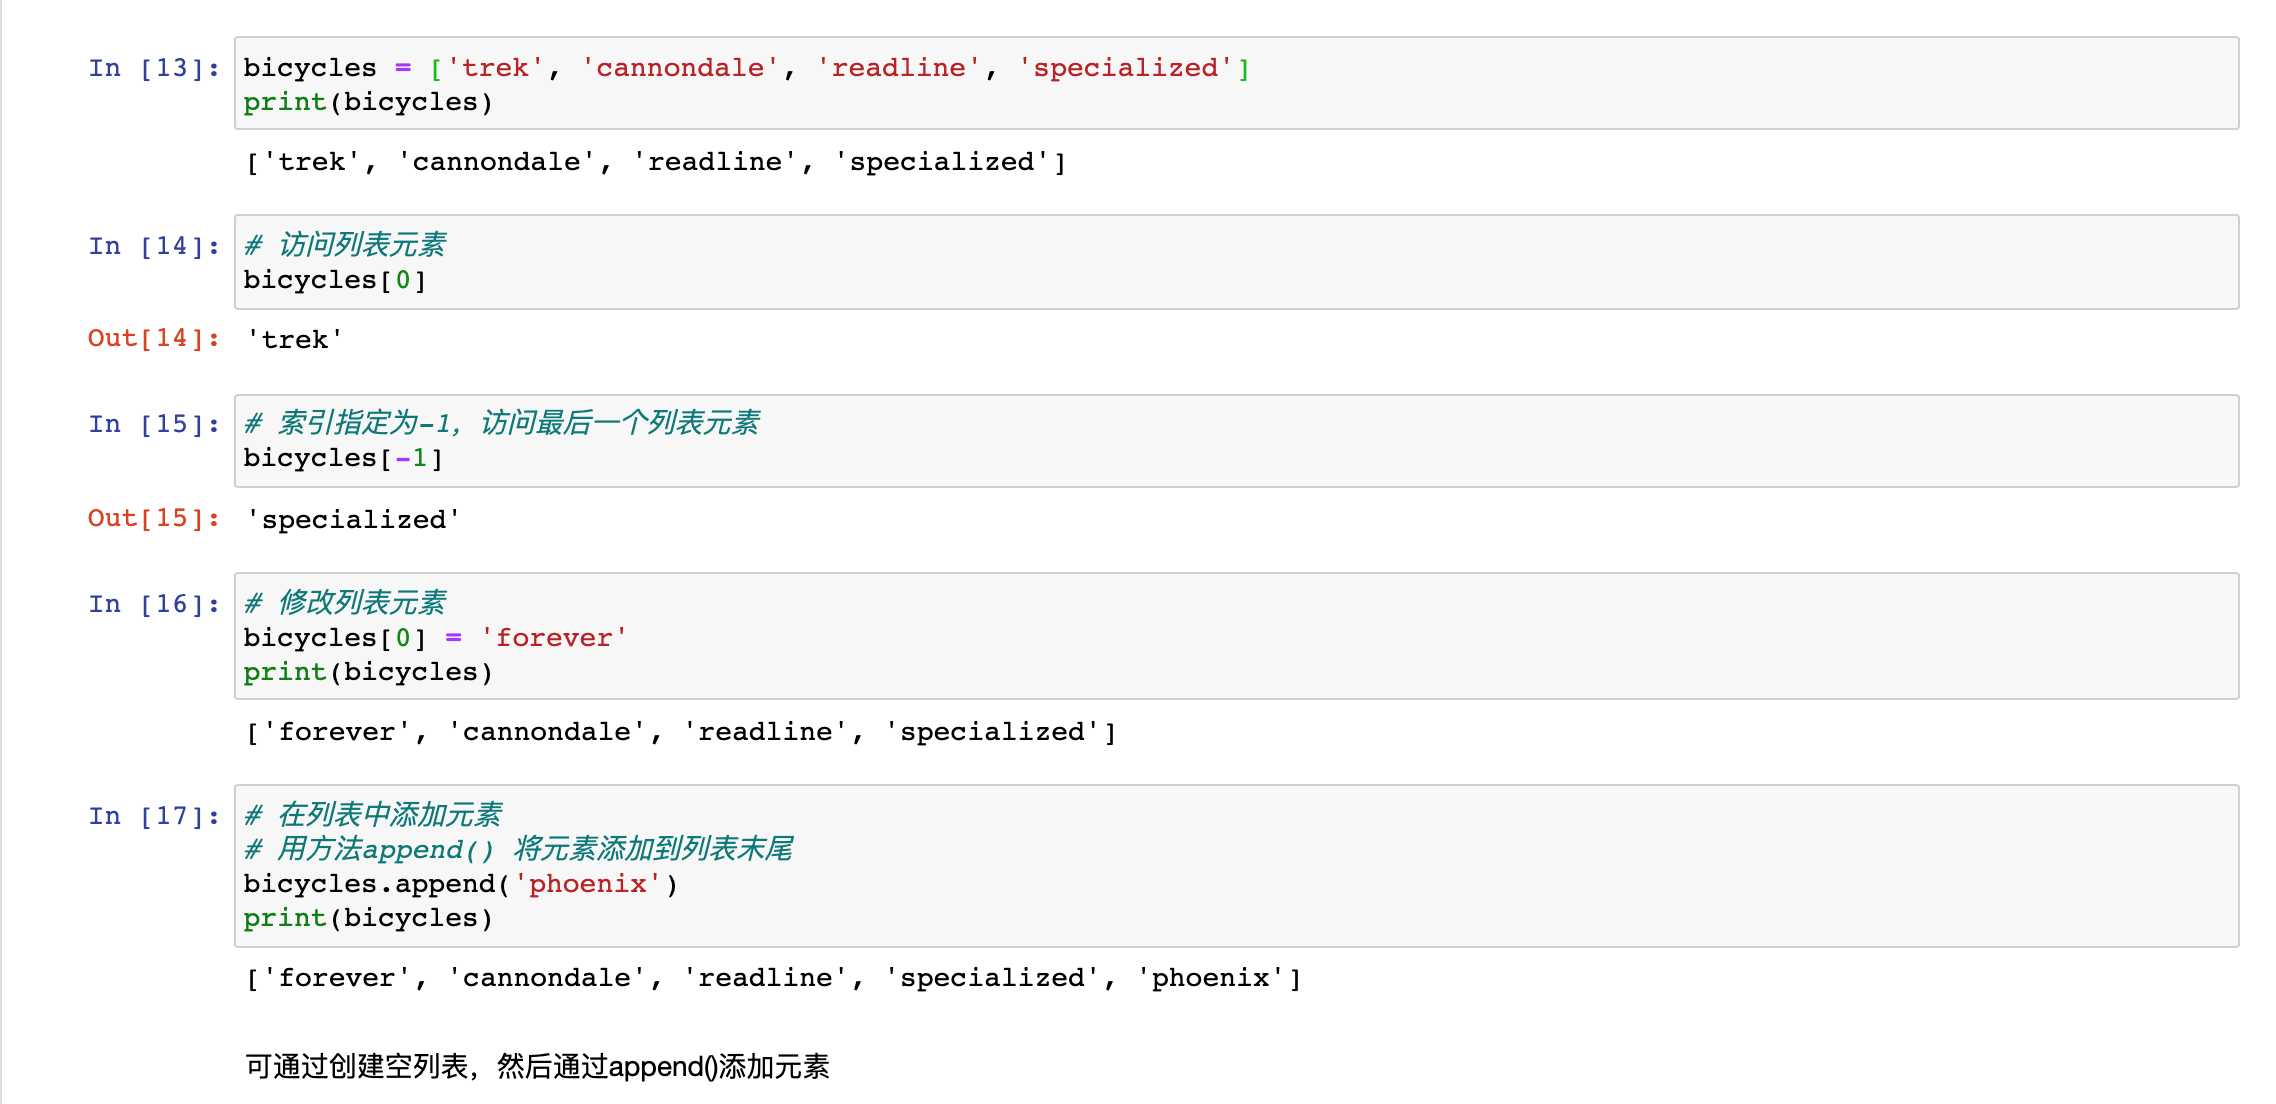Image resolution: width=2276 pixels, height=1104 pixels.
Task: Click the Out[14] prompt label
Action: click(154, 338)
